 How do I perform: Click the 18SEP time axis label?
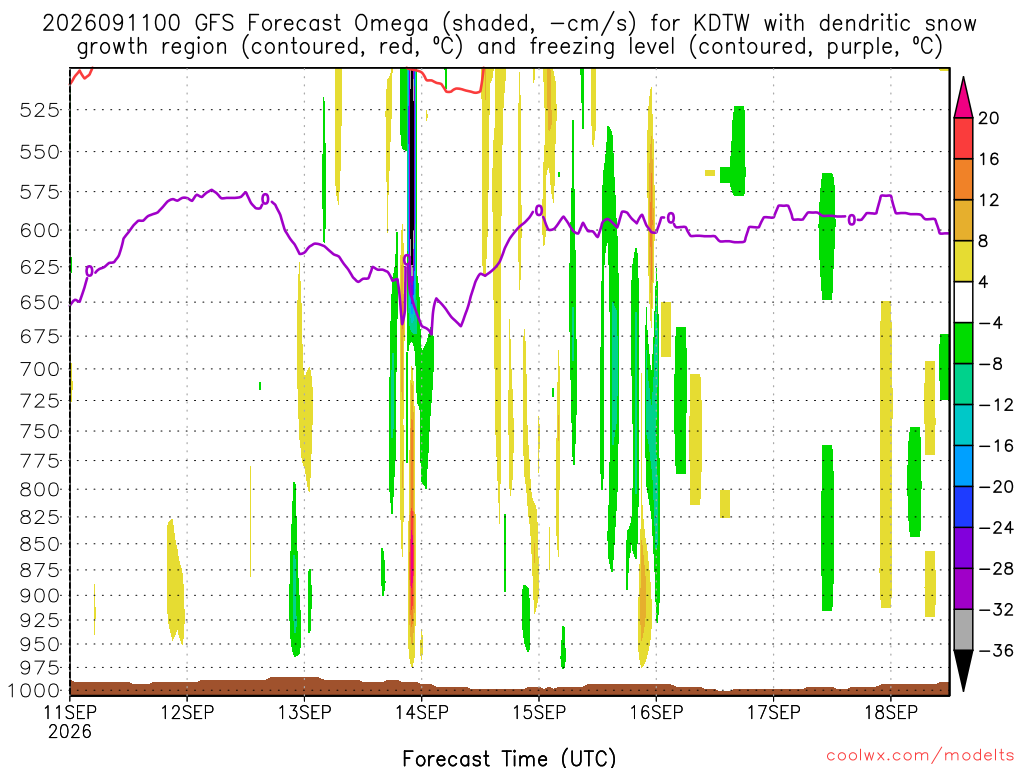(x=891, y=712)
